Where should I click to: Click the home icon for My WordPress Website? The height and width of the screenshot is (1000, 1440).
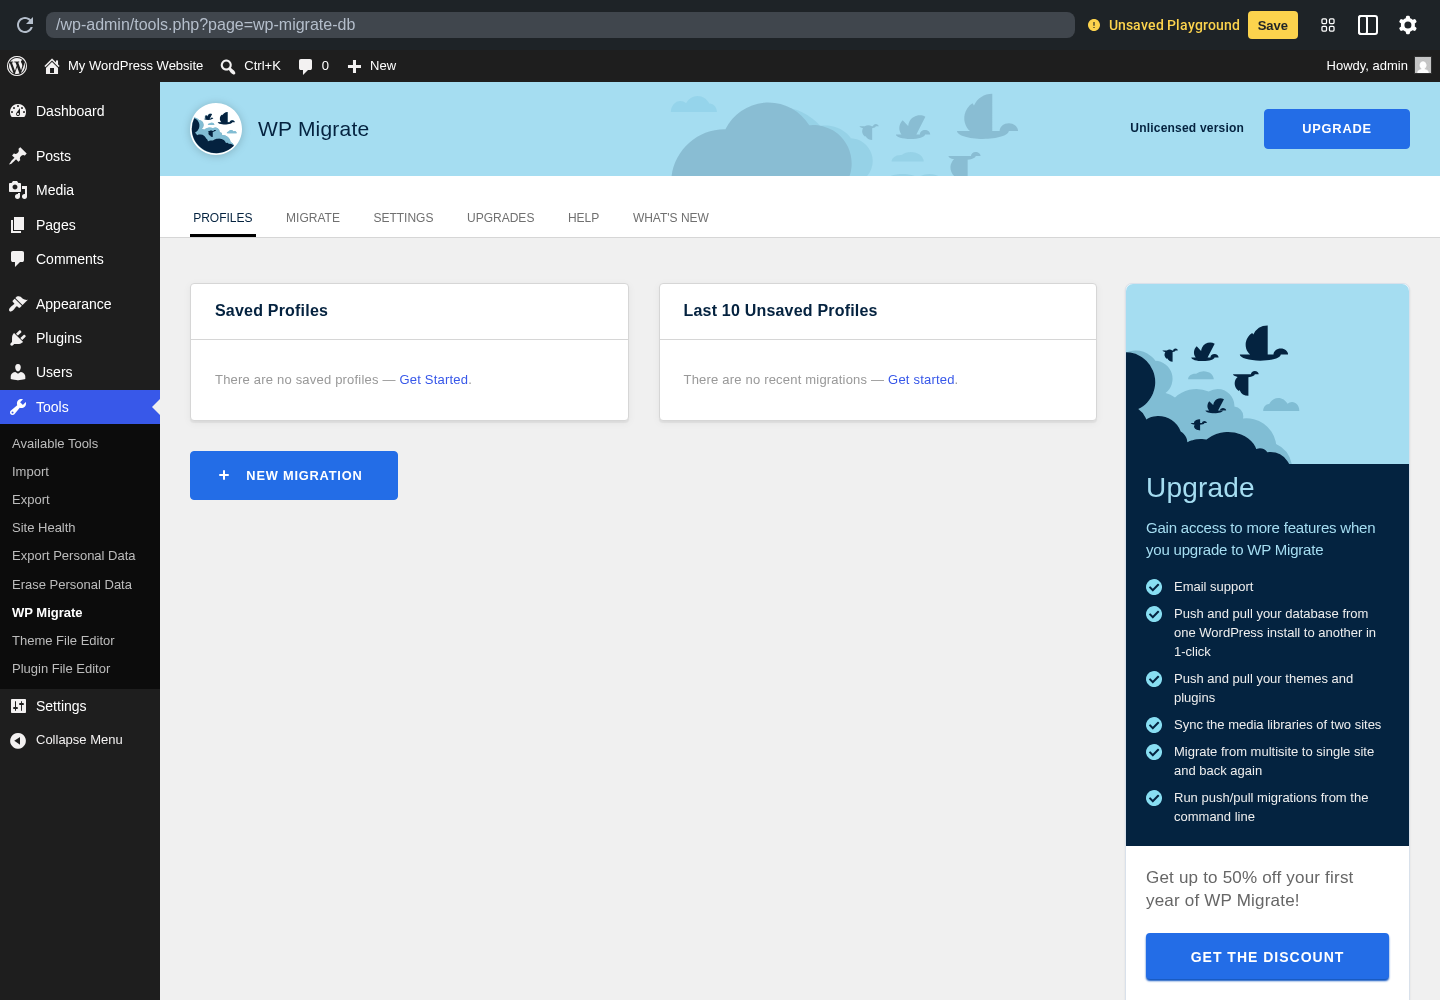tap(52, 66)
